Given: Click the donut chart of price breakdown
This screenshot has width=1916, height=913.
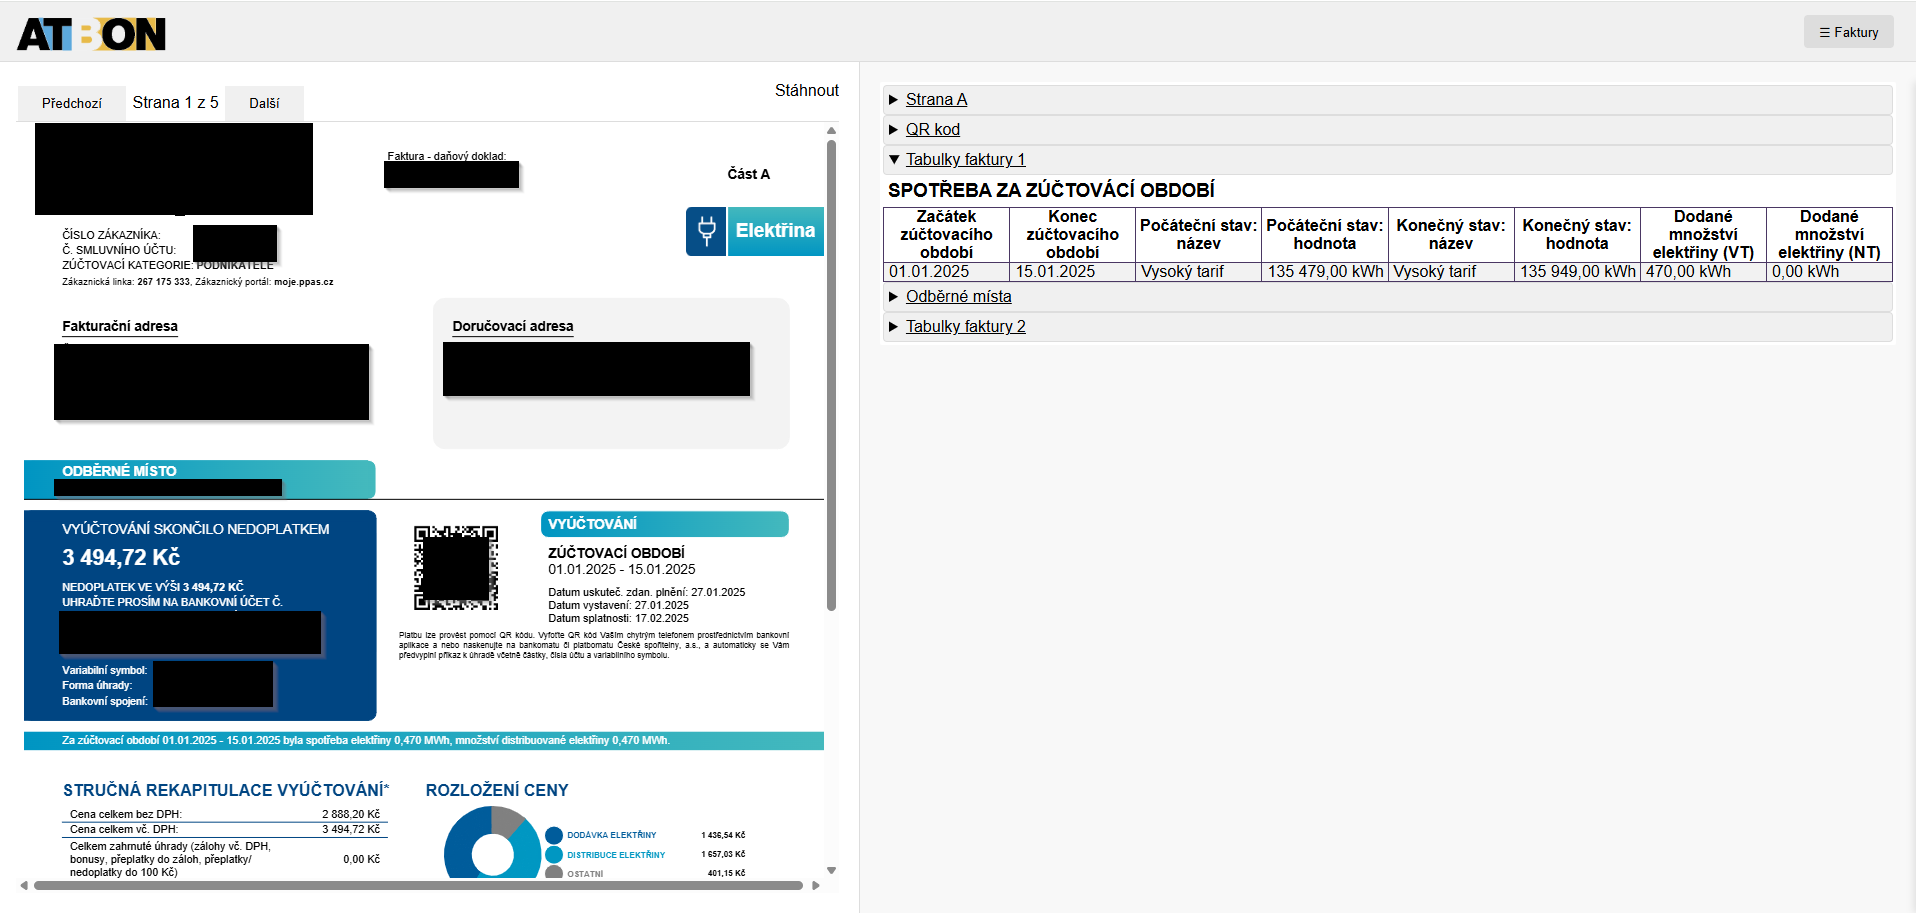Looking at the screenshot, I should [x=492, y=845].
